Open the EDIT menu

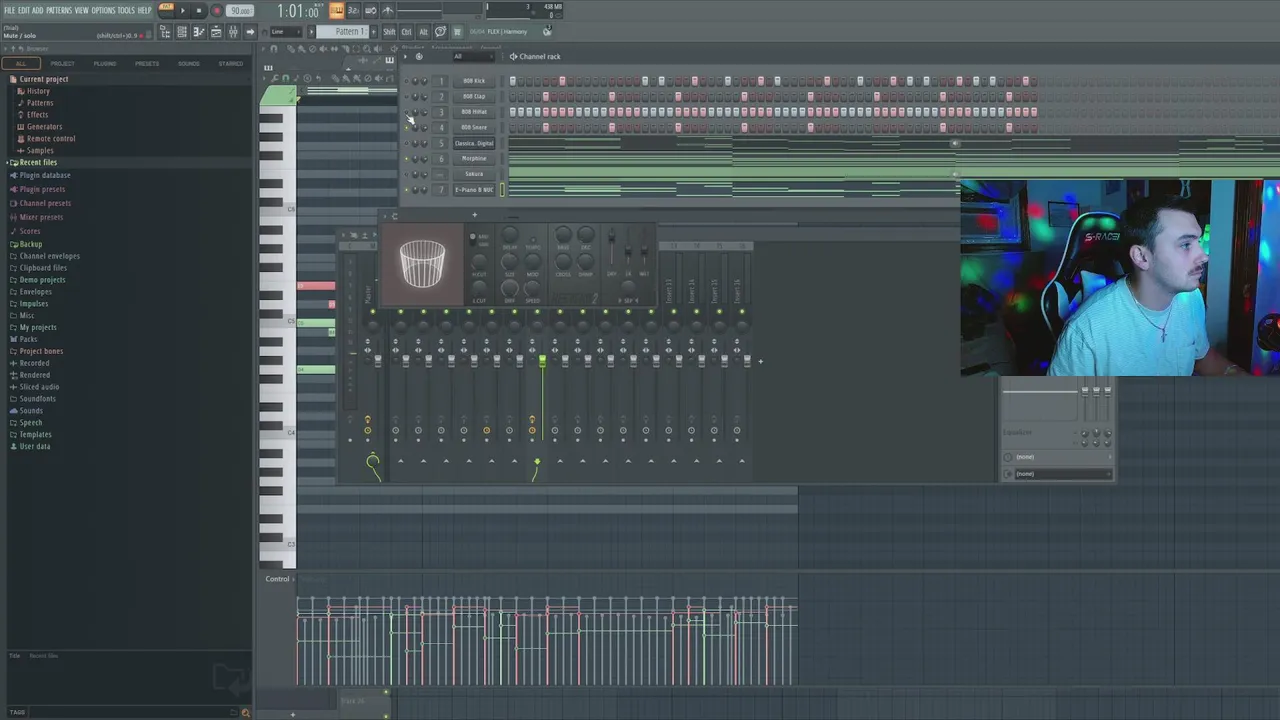click(23, 10)
